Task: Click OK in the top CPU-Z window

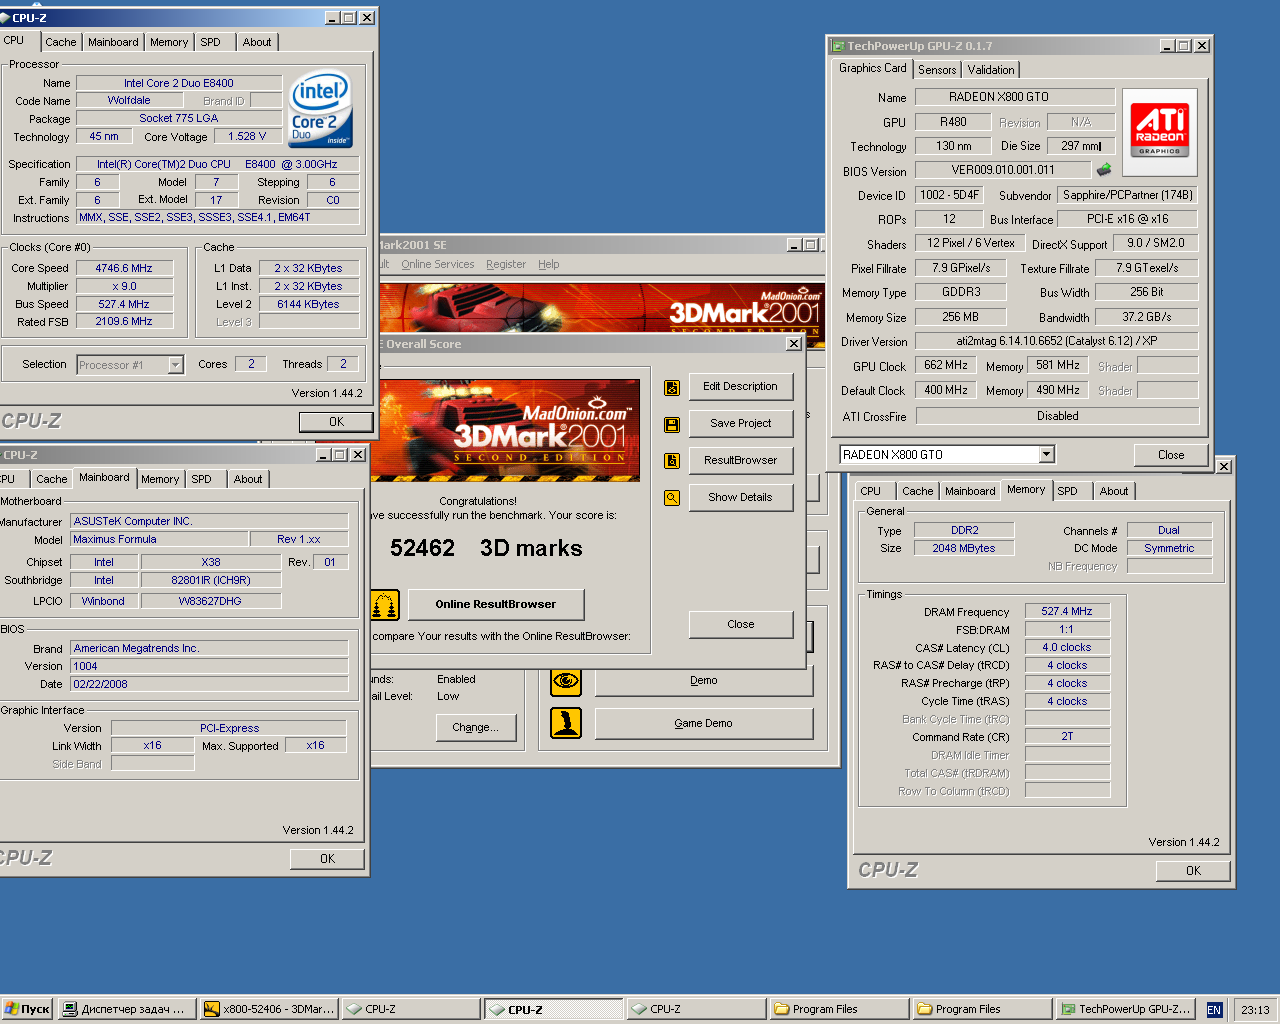Action: (336, 422)
